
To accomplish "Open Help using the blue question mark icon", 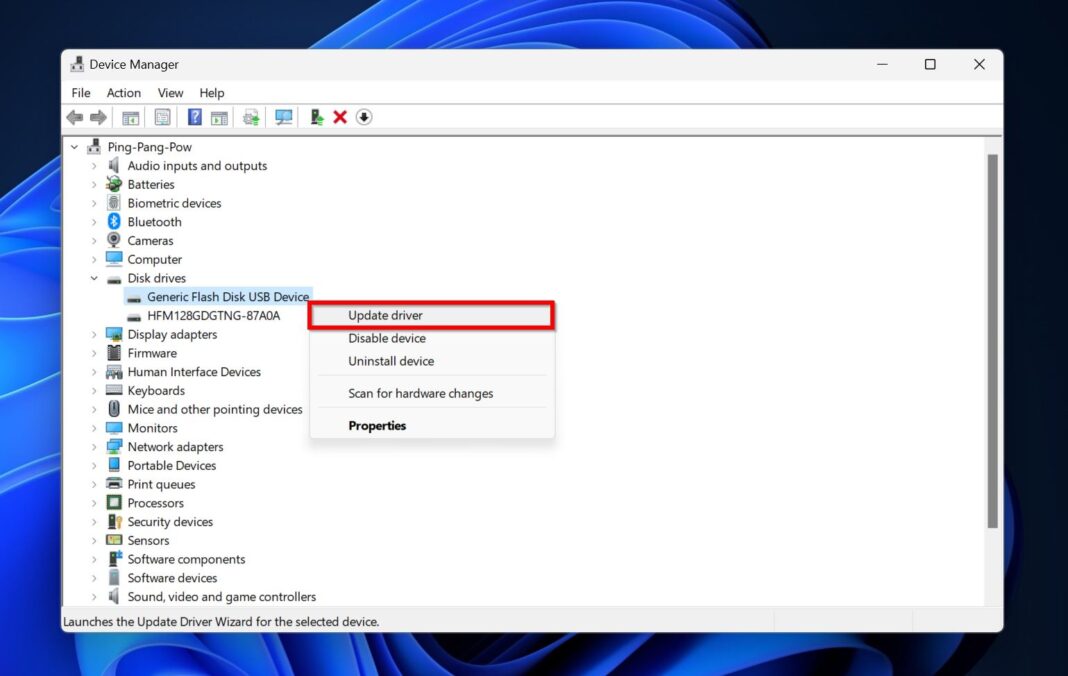I will point(193,117).
